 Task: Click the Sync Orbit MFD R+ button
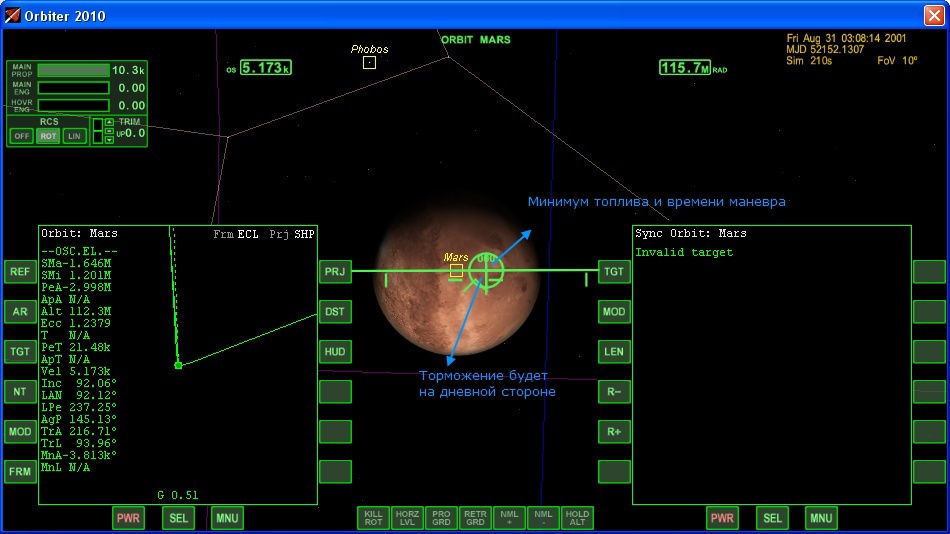point(614,432)
